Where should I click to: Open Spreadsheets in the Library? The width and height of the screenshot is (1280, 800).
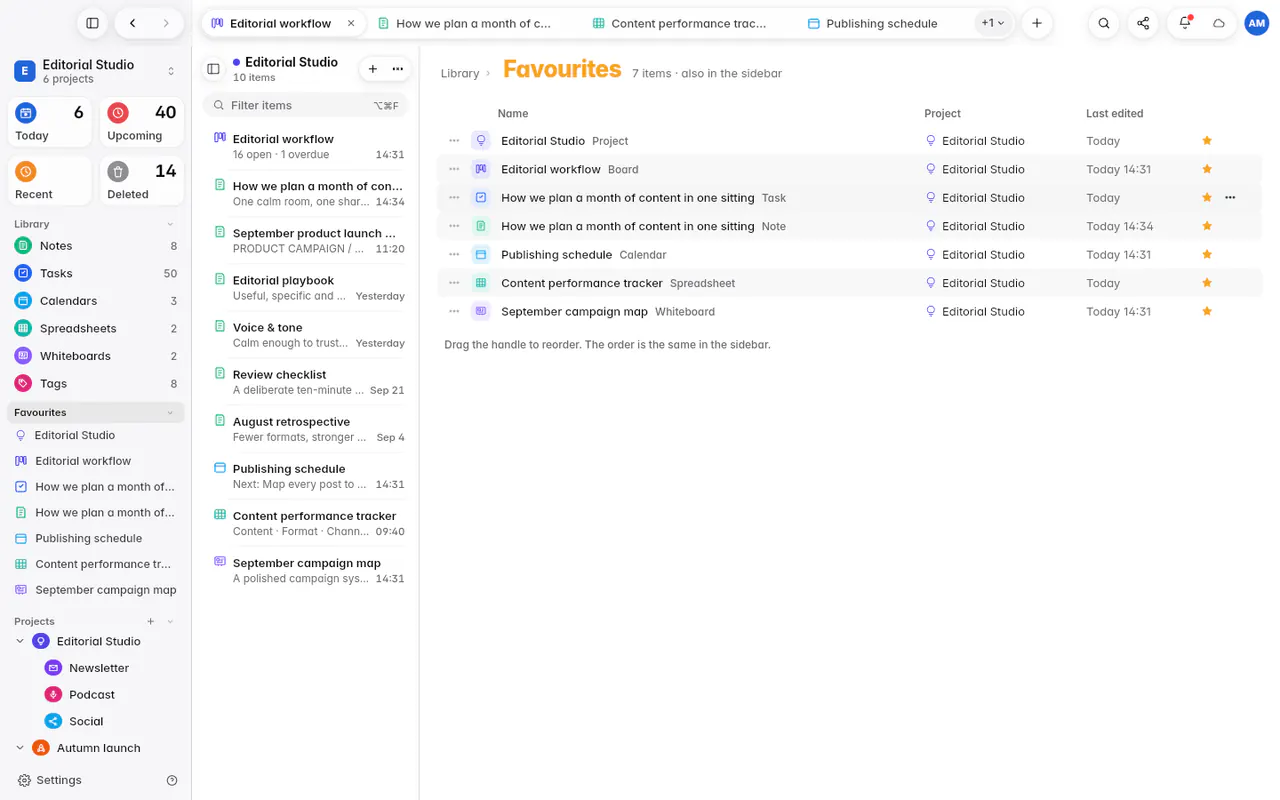click(x=96, y=328)
